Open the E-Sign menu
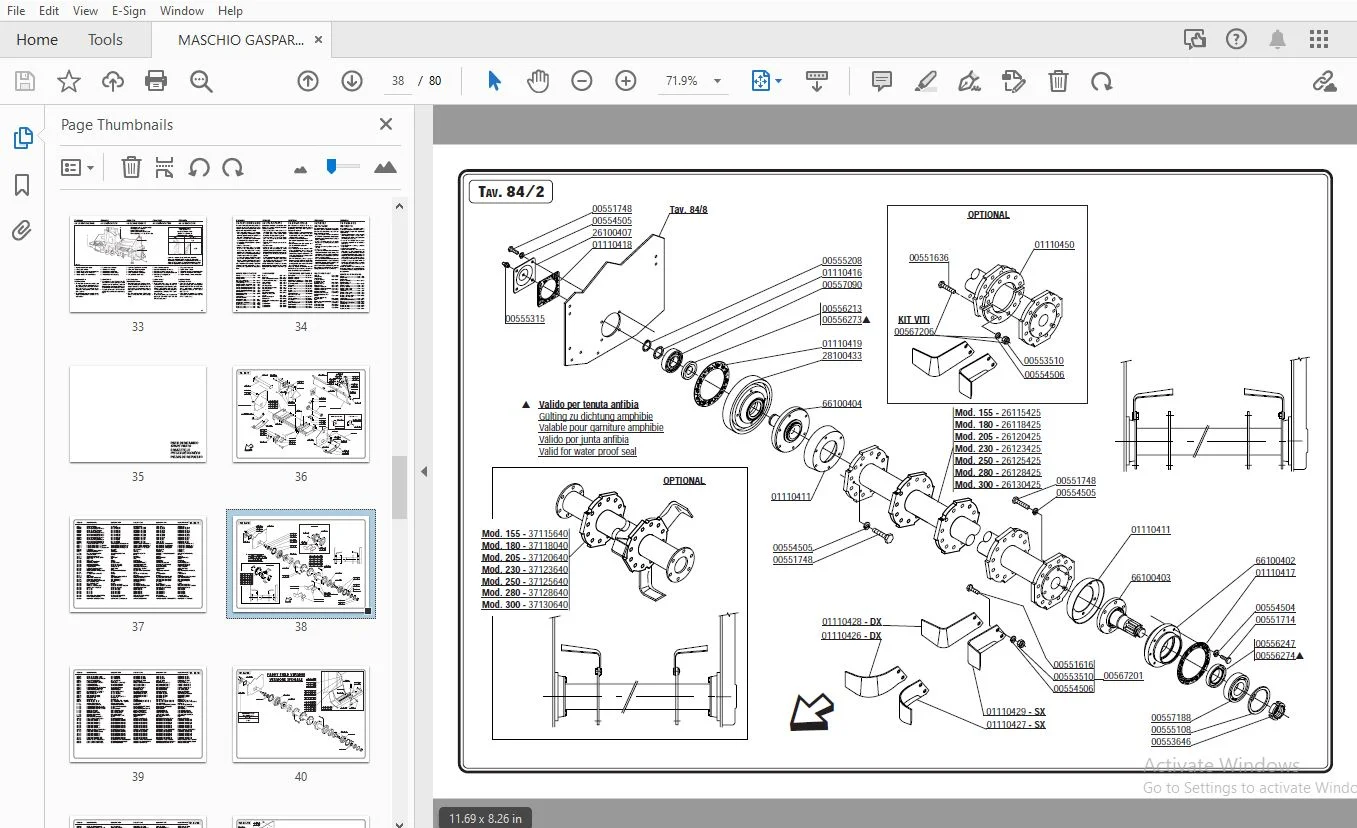The height and width of the screenshot is (828, 1357). (128, 11)
